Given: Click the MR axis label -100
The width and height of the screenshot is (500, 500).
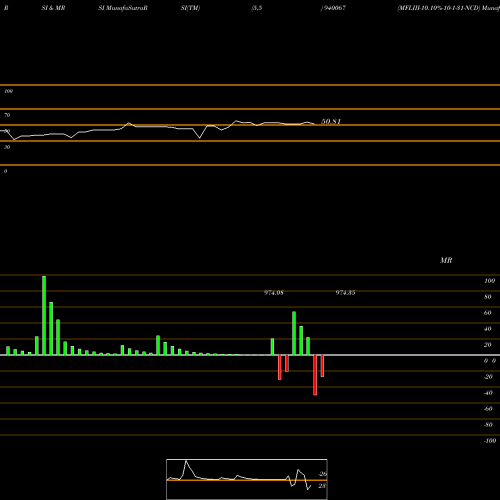Looking at the screenshot, I should (x=490, y=441).
